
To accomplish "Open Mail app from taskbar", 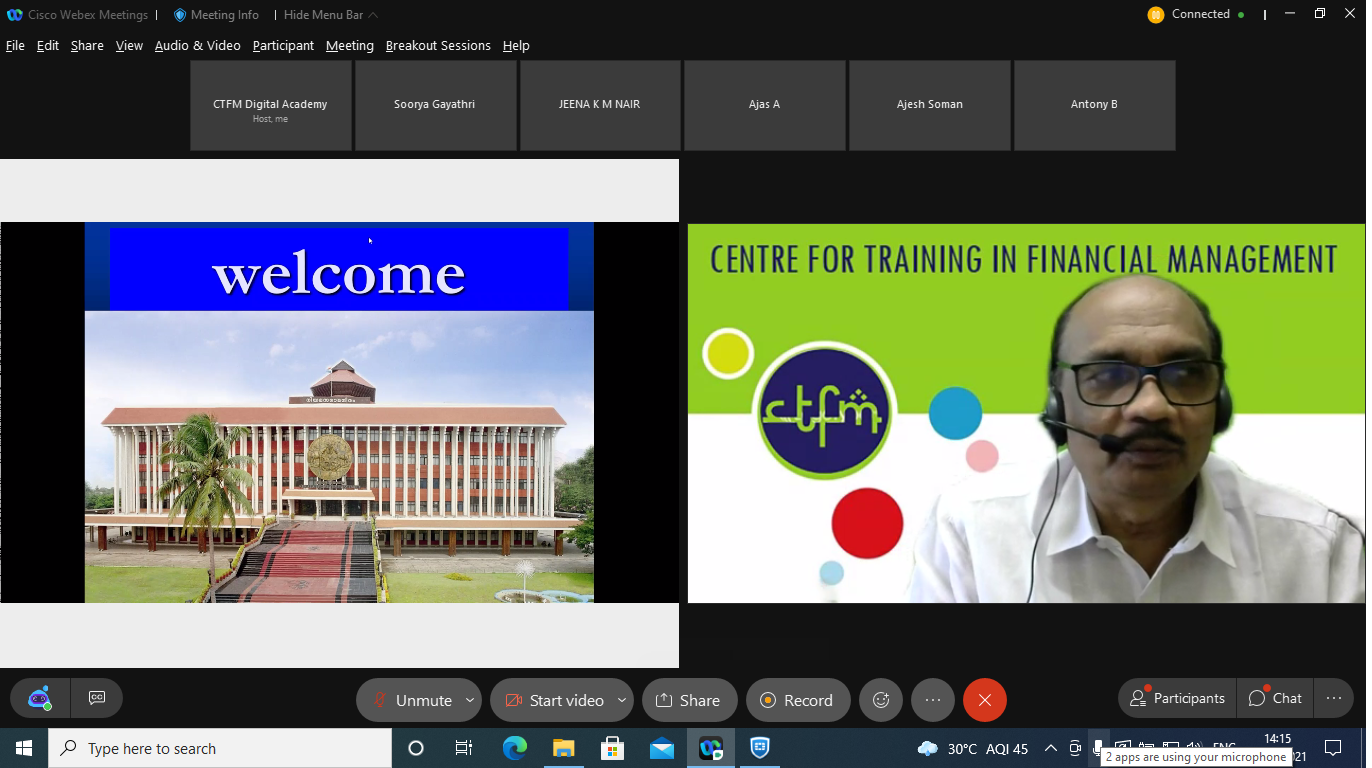I will coord(661,748).
